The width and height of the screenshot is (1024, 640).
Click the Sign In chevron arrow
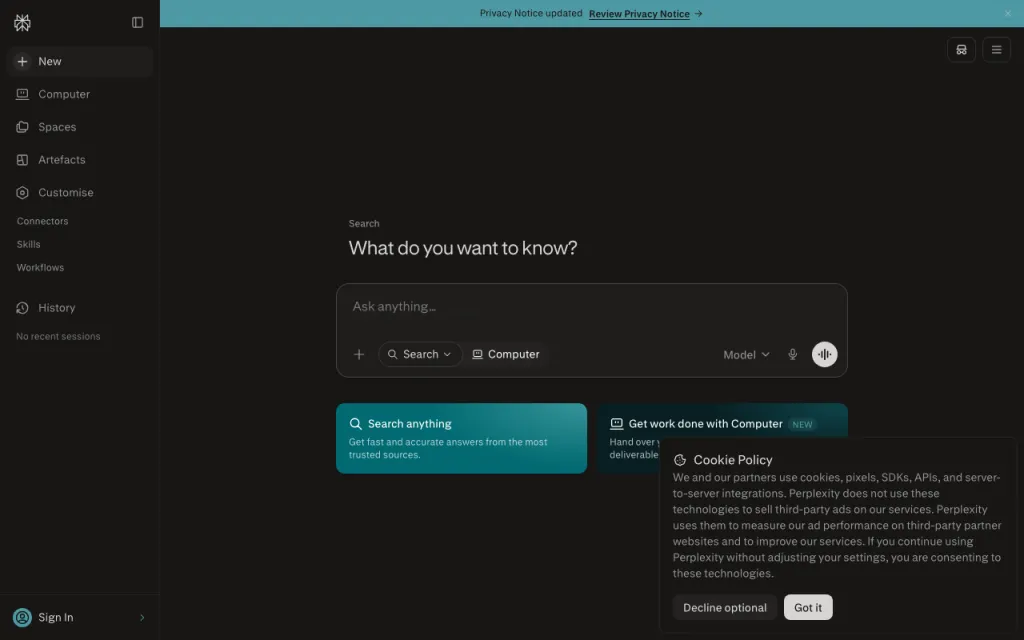[x=142, y=617]
